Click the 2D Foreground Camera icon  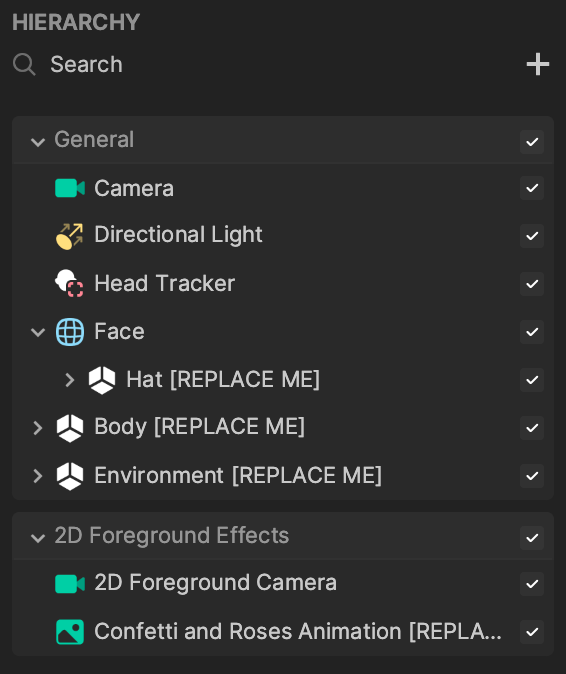[x=70, y=584]
